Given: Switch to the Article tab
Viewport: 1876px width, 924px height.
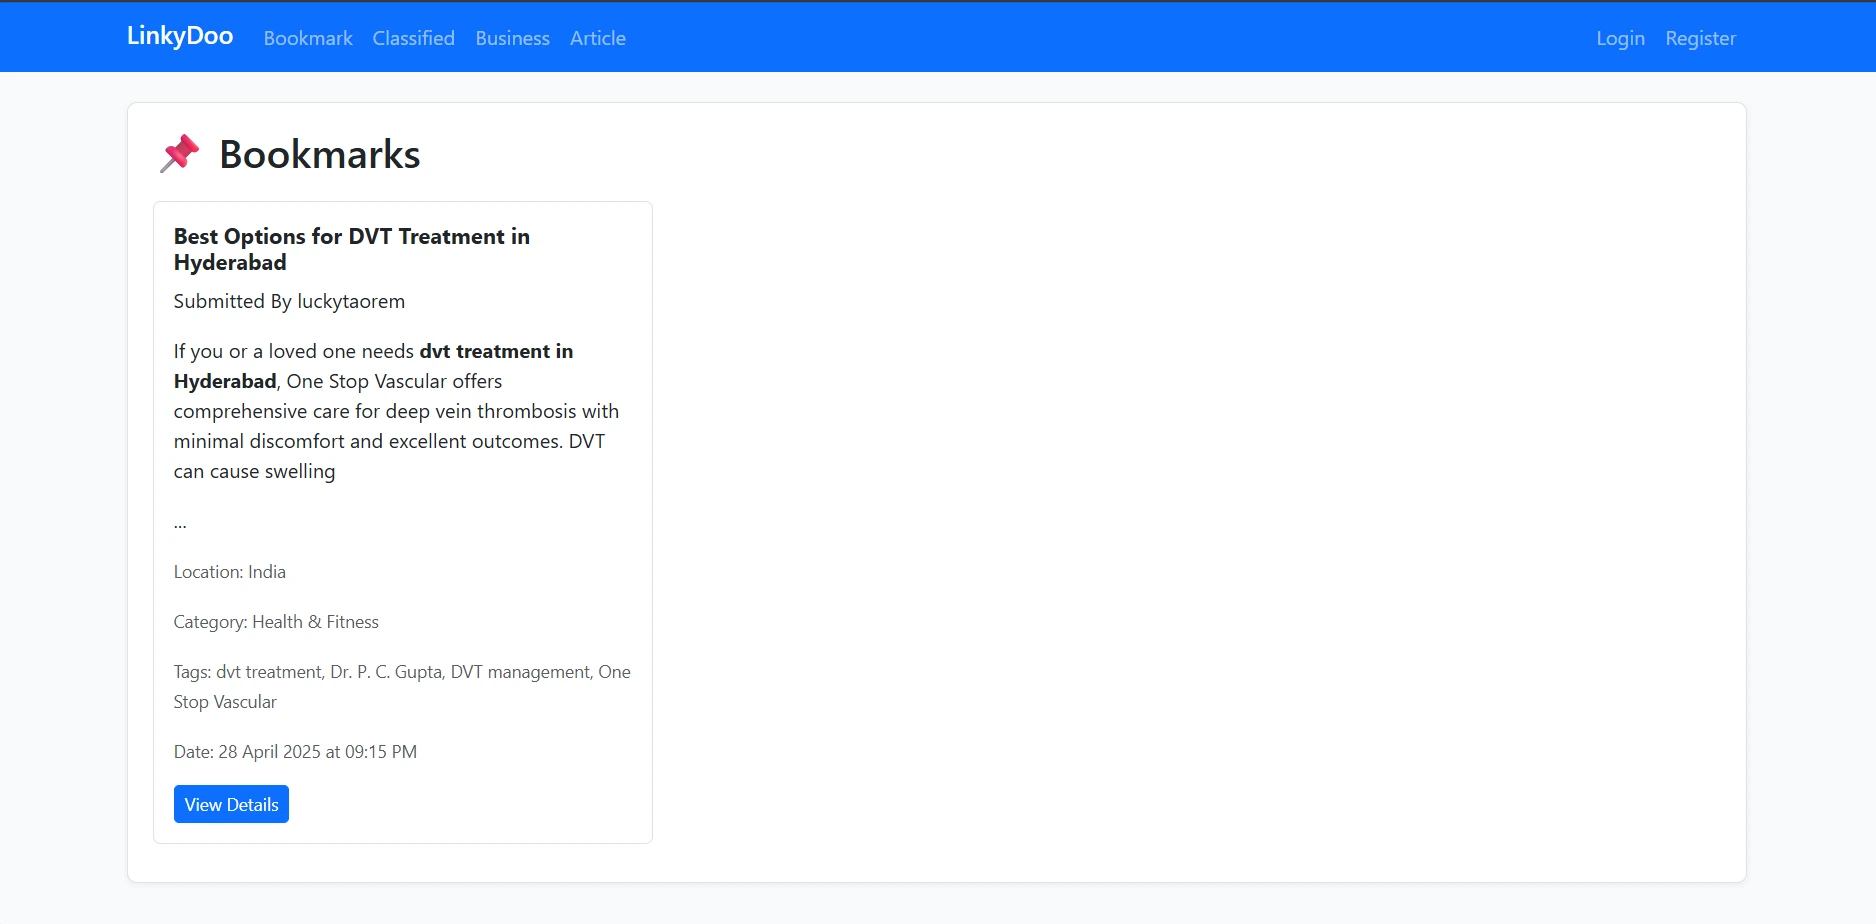Looking at the screenshot, I should [x=597, y=38].
